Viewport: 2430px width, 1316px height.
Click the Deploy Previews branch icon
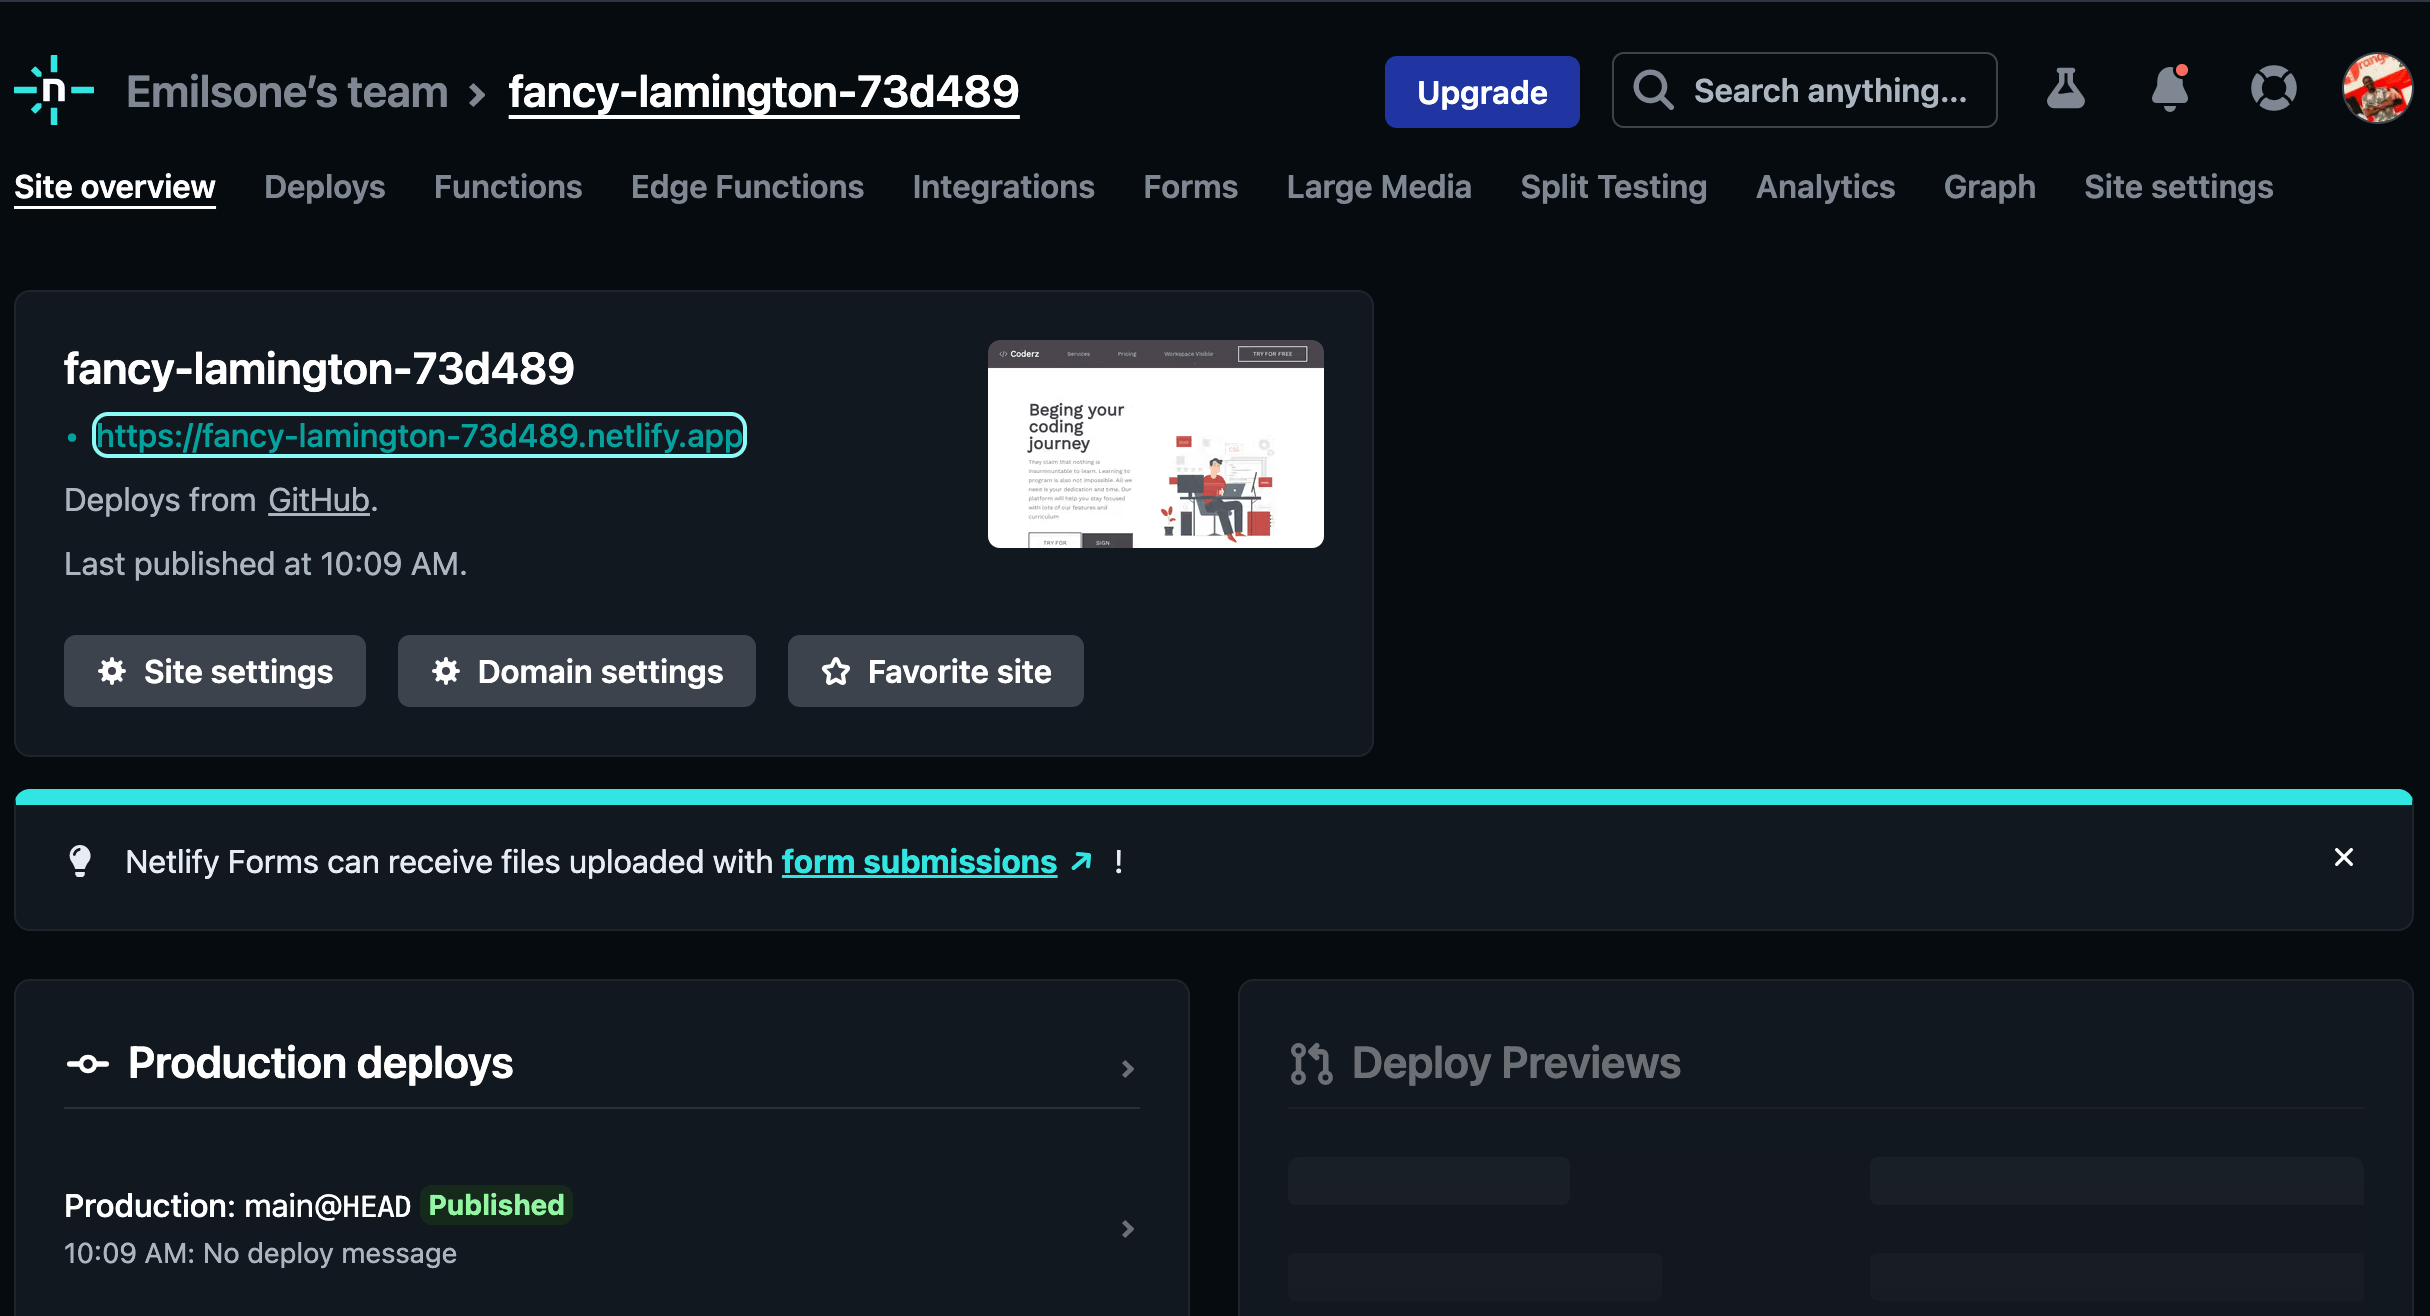point(1311,1064)
